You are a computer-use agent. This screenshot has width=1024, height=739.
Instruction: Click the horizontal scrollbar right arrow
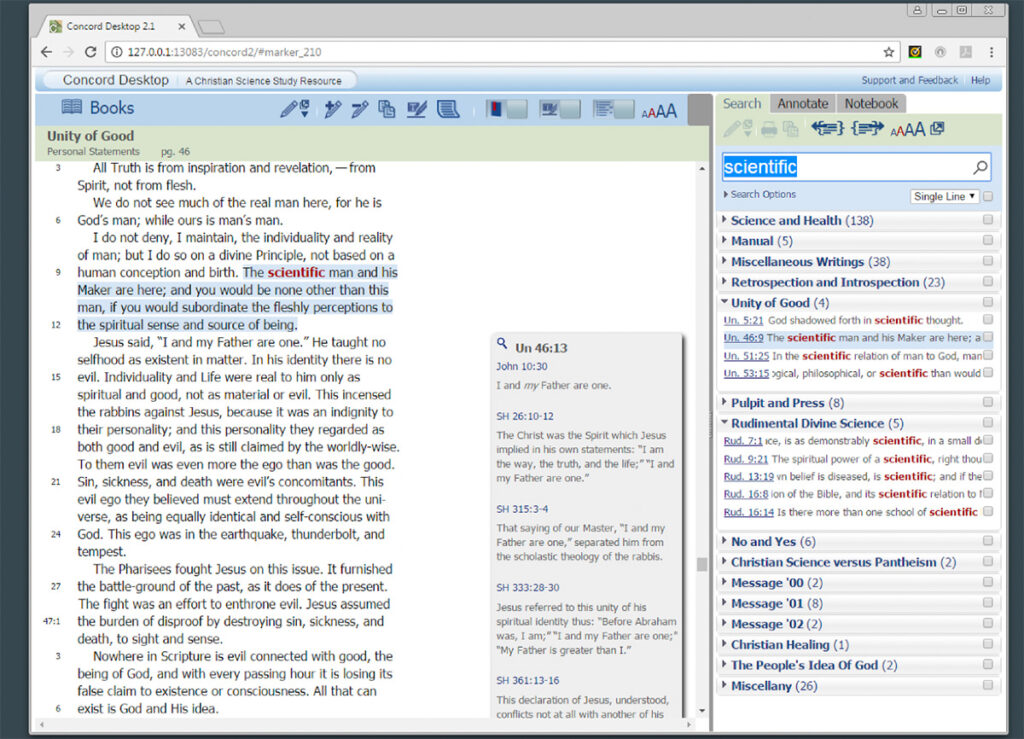click(689, 724)
